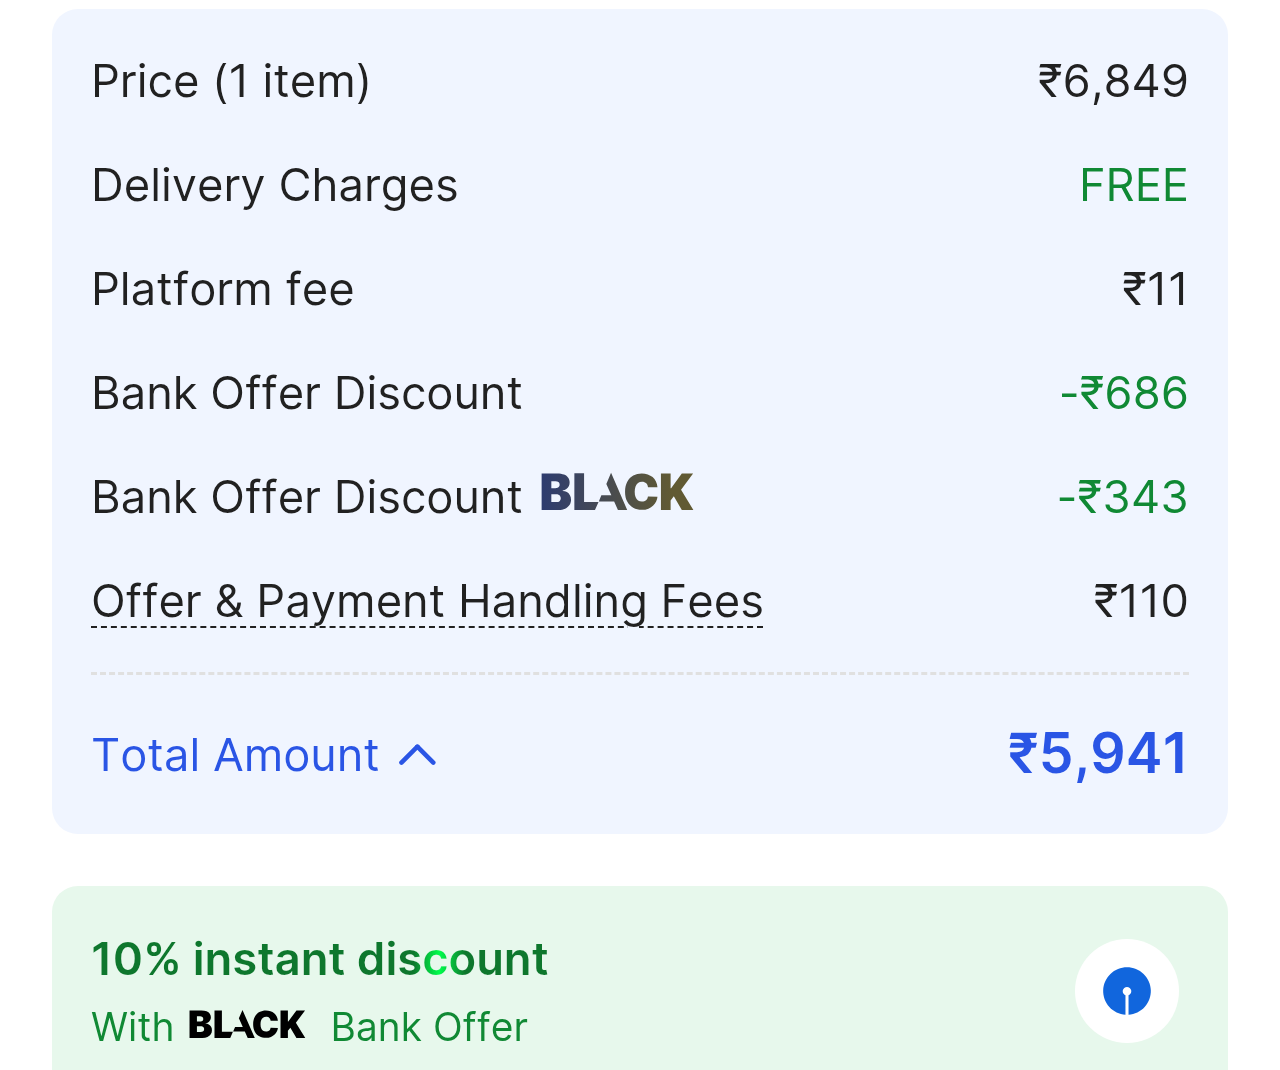Click the info icon inside the white circle
Viewport: 1280px width, 1070px height.
(1127, 990)
